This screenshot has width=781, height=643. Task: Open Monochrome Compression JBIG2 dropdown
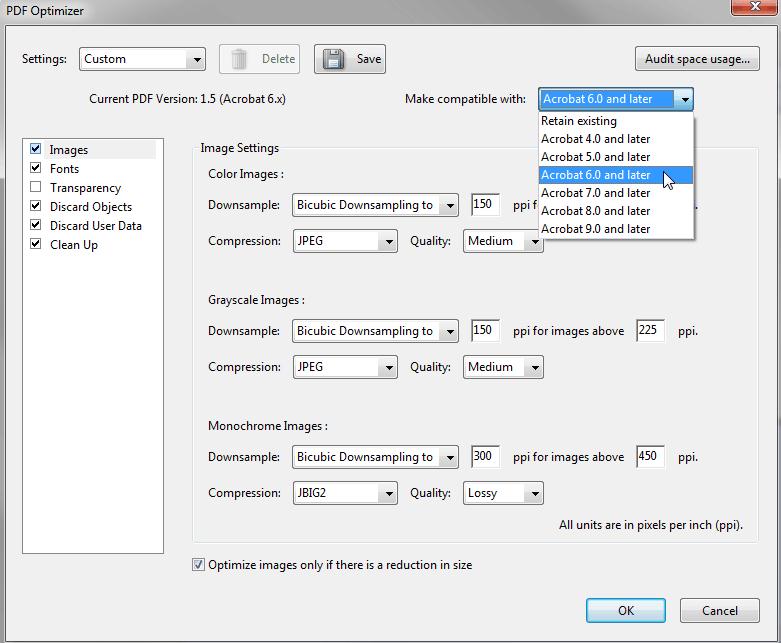coord(345,494)
